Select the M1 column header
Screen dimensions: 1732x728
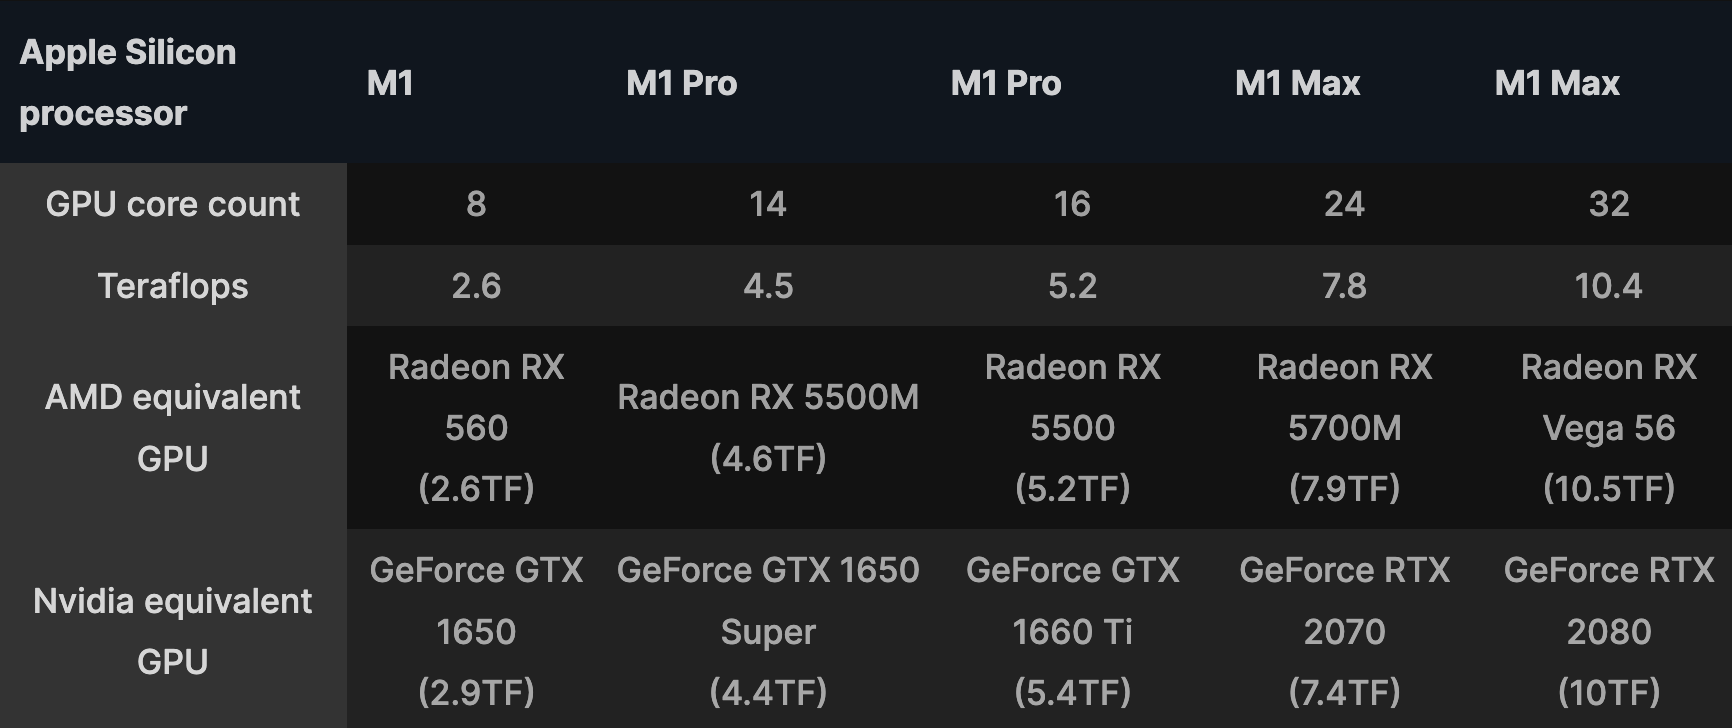pos(476,82)
